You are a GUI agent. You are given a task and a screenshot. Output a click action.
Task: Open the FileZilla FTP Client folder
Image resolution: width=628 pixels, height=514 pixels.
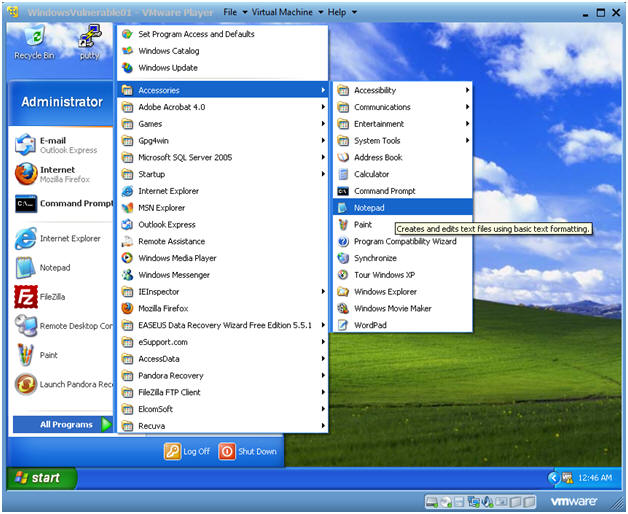pyautogui.click(x=223, y=392)
